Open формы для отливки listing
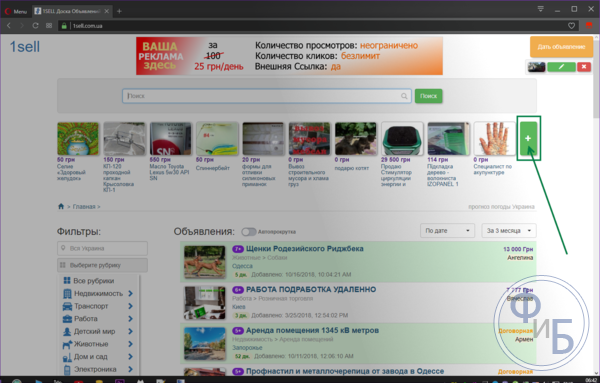 coord(263,154)
